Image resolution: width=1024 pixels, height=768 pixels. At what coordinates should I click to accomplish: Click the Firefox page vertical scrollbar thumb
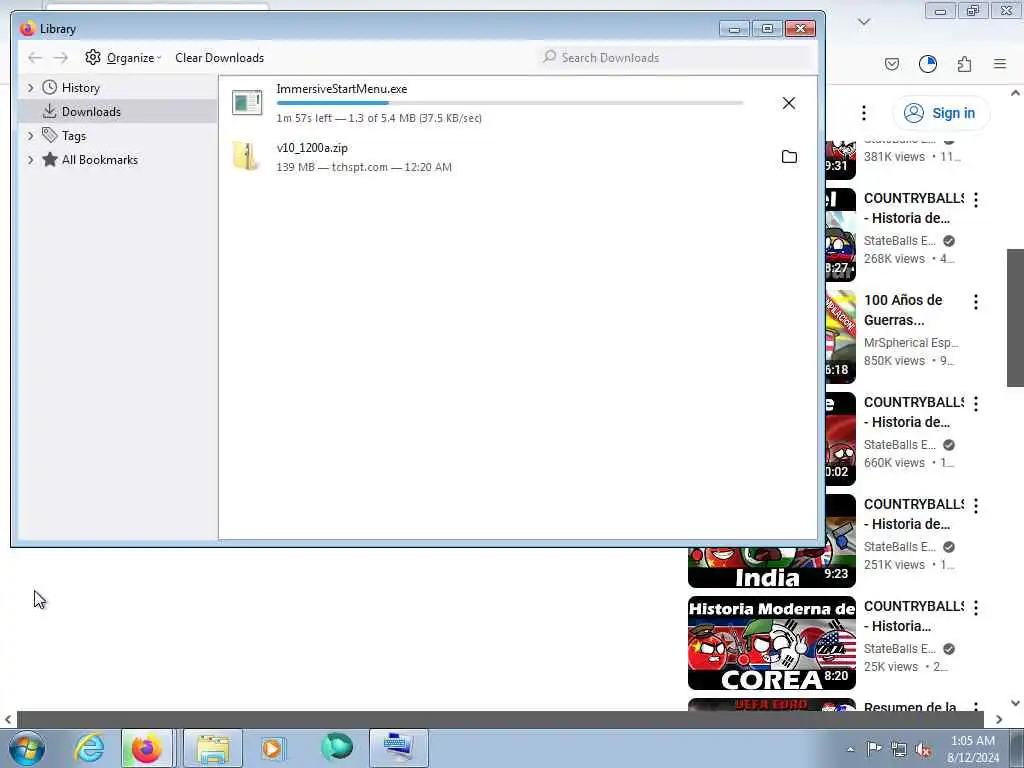pos(1015,317)
